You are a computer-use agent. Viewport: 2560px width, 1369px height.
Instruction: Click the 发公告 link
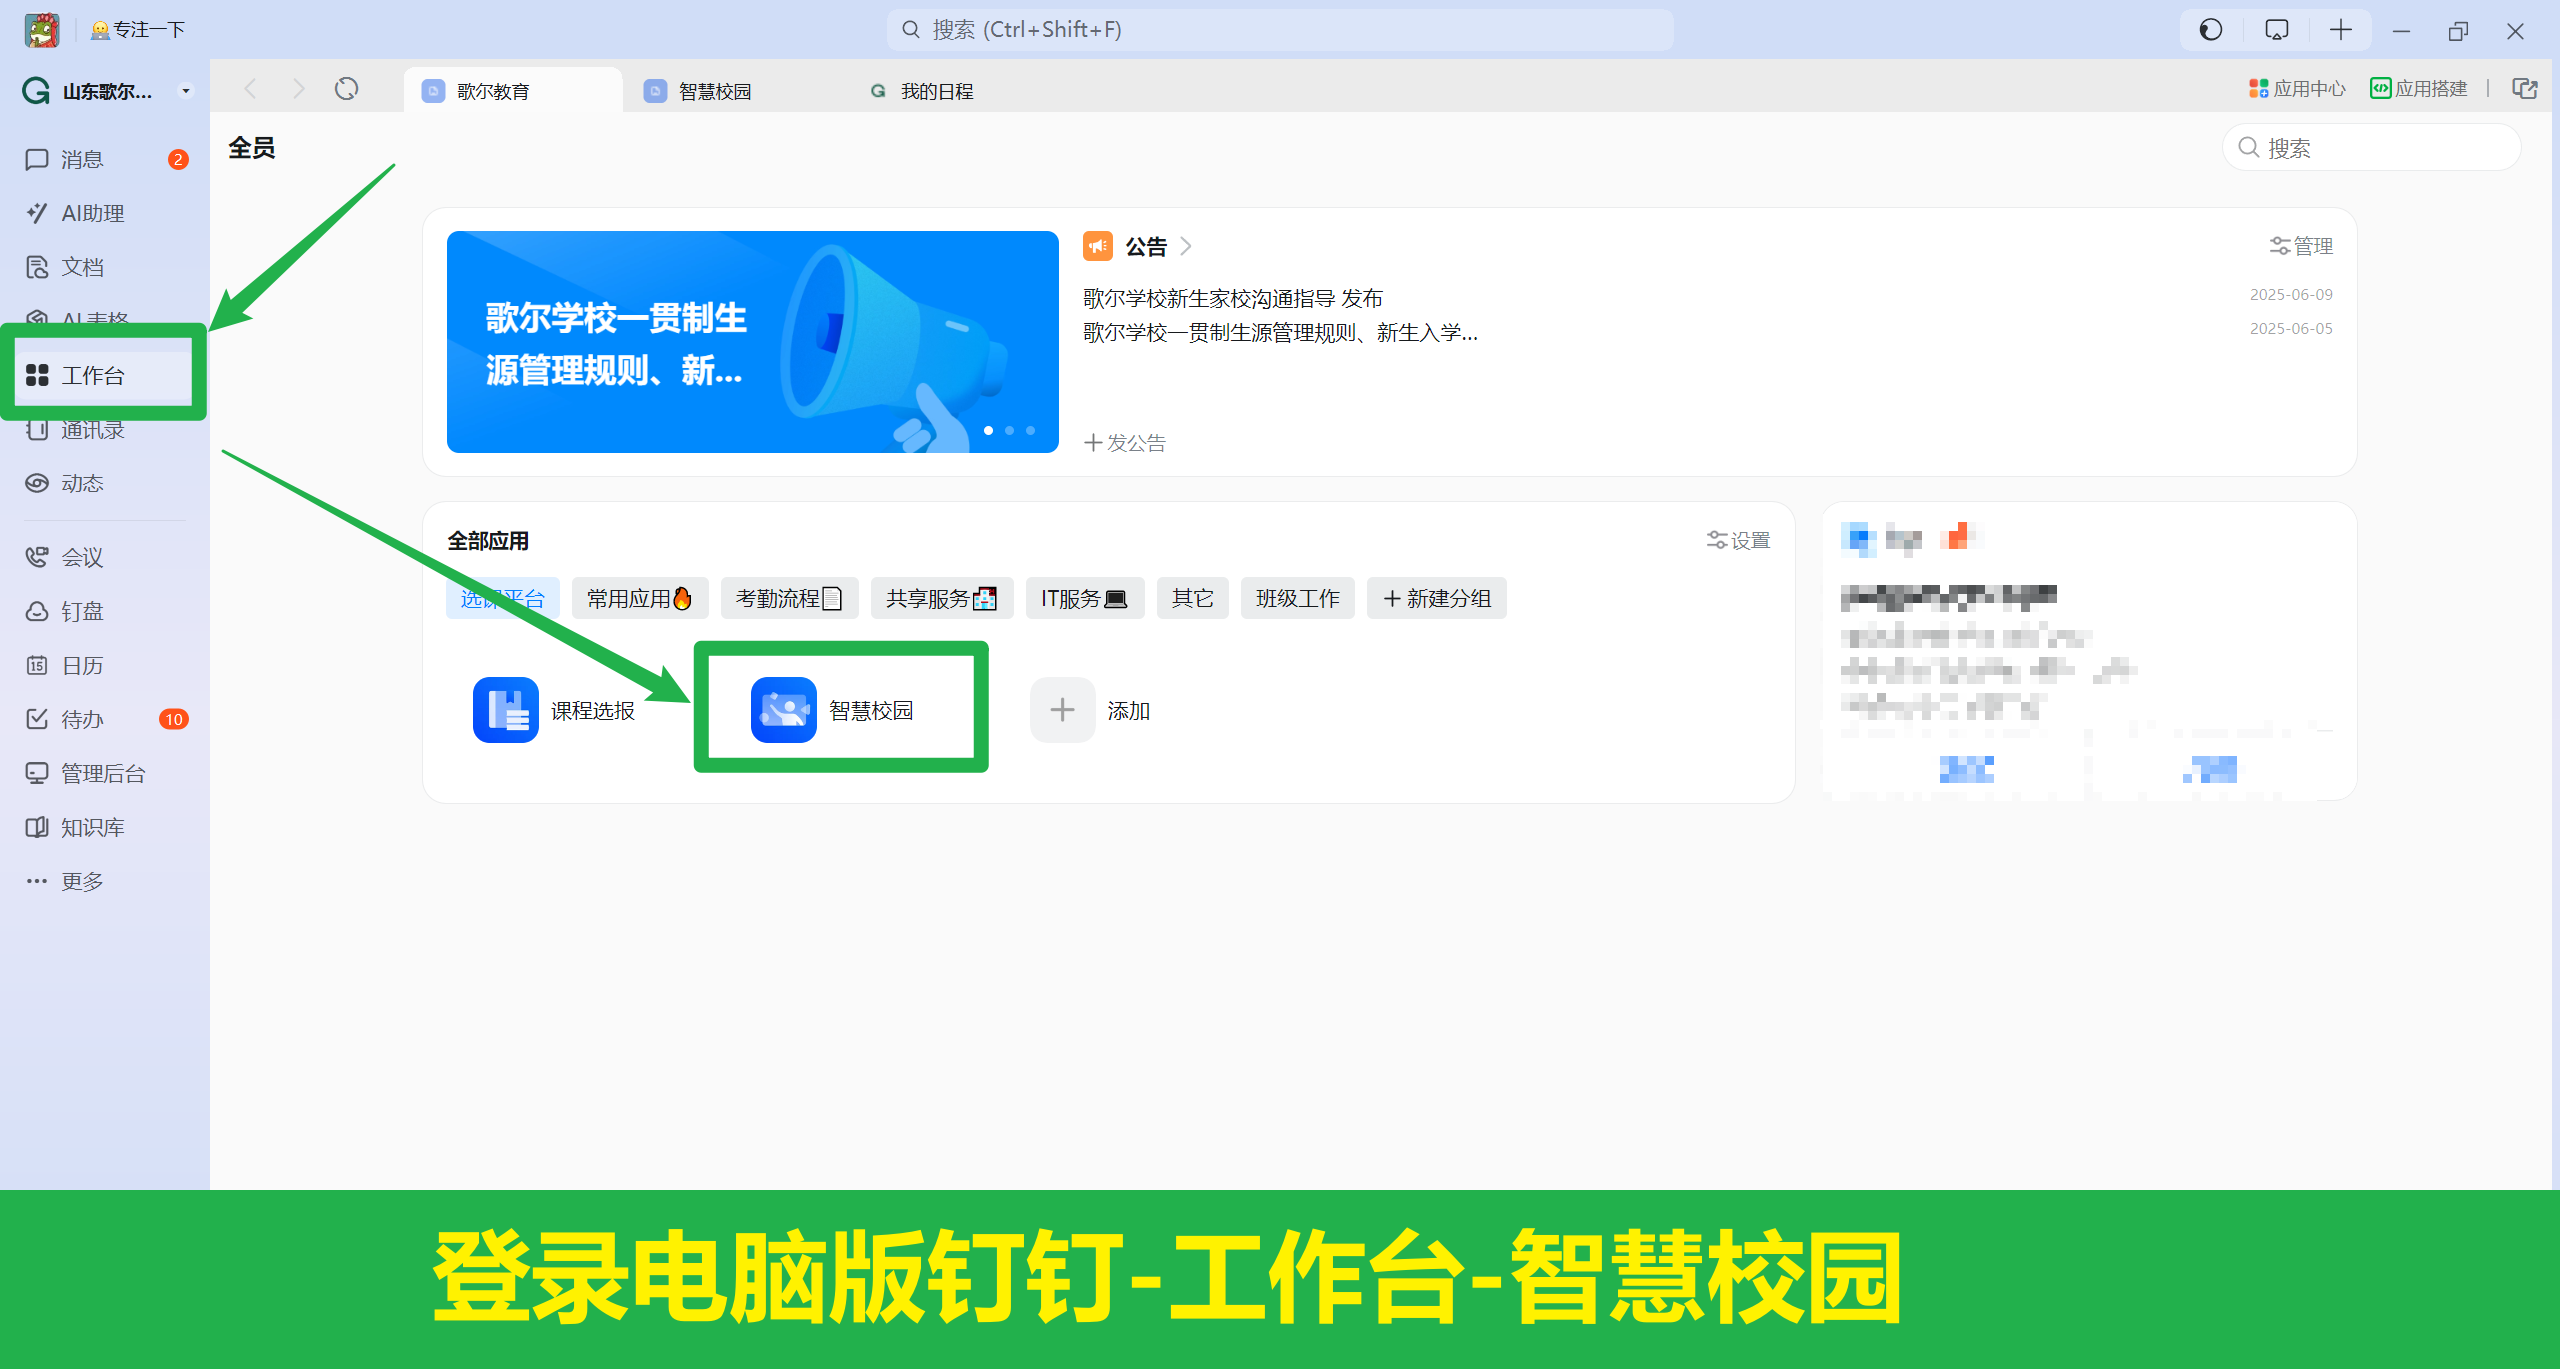pyautogui.click(x=1125, y=443)
